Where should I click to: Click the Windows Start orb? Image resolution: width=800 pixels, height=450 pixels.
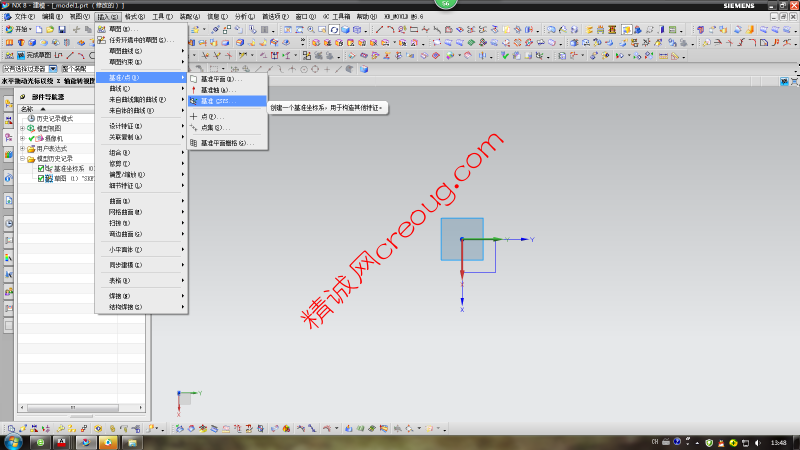pos(13,442)
